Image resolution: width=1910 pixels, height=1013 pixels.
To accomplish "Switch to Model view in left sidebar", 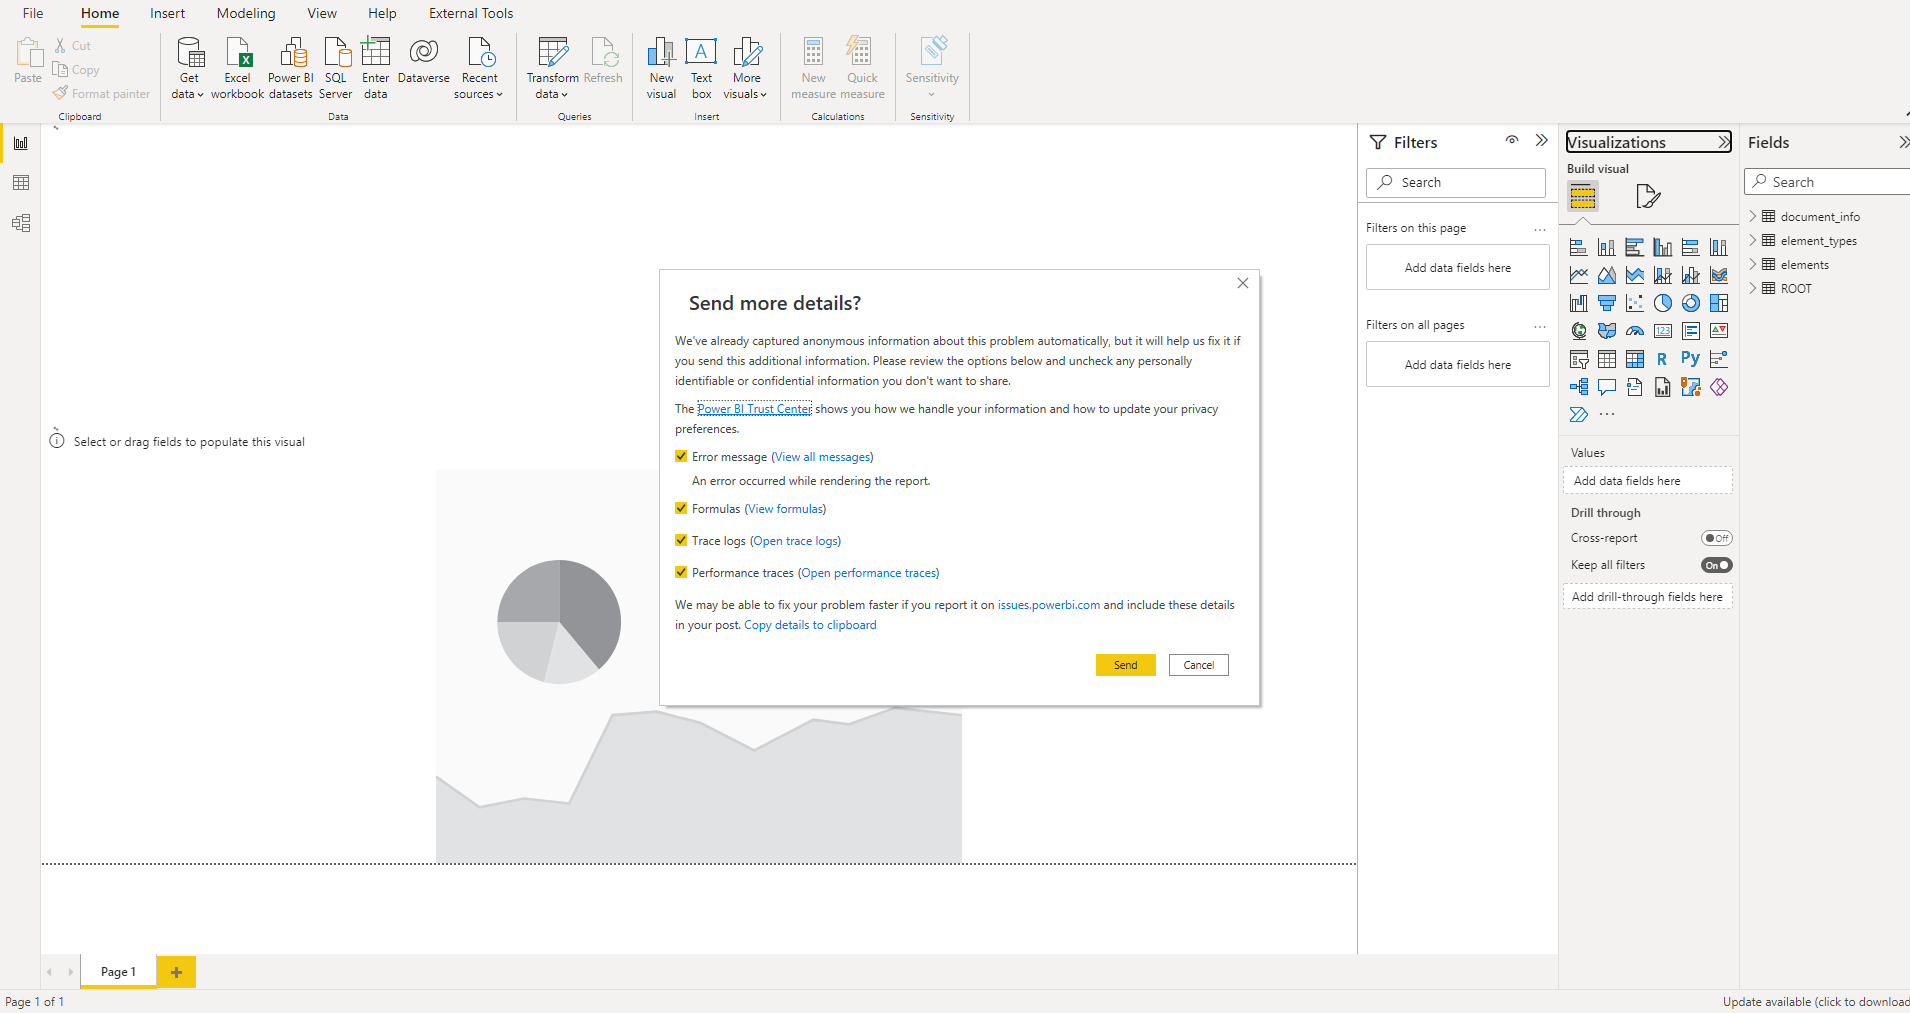I will click(21, 223).
